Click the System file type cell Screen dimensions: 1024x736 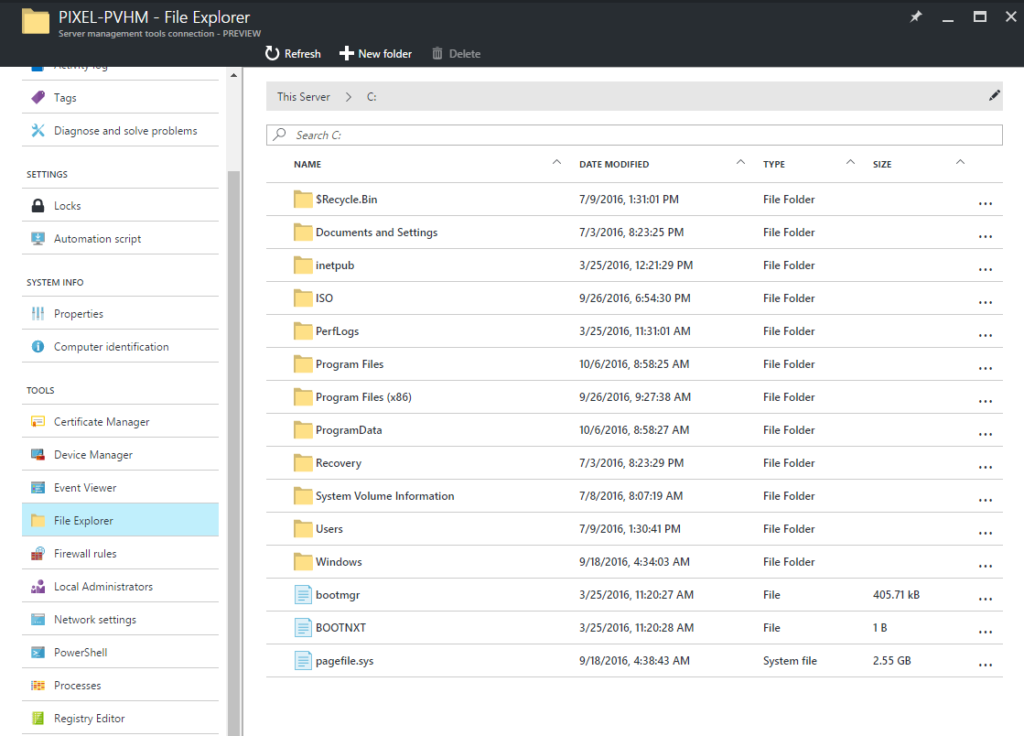coord(790,661)
